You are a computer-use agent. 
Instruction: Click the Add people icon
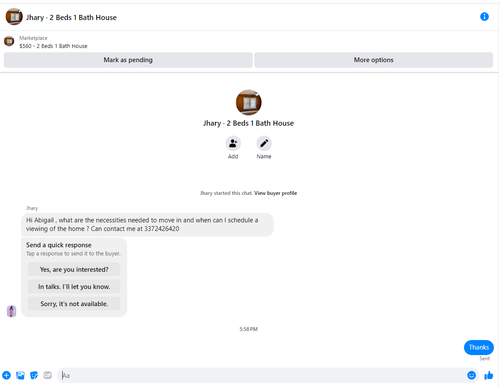tap(233, 143)
